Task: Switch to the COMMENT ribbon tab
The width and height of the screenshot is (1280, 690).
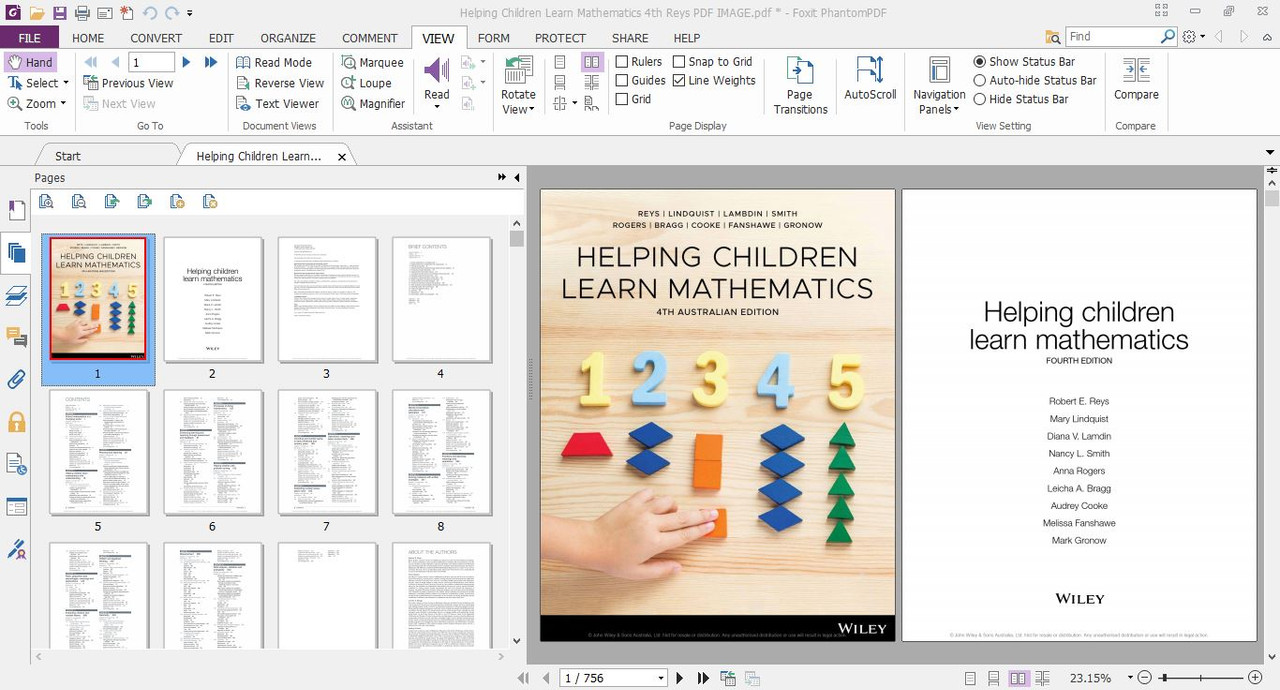Action: (x=370, y=38)
